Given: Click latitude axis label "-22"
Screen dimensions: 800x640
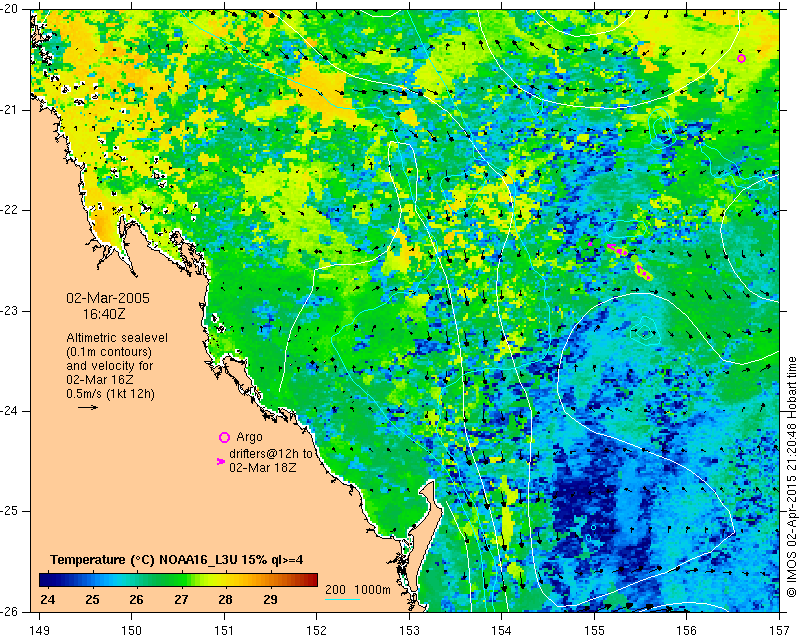Looking at the screenshot, I should coord(10,210).
